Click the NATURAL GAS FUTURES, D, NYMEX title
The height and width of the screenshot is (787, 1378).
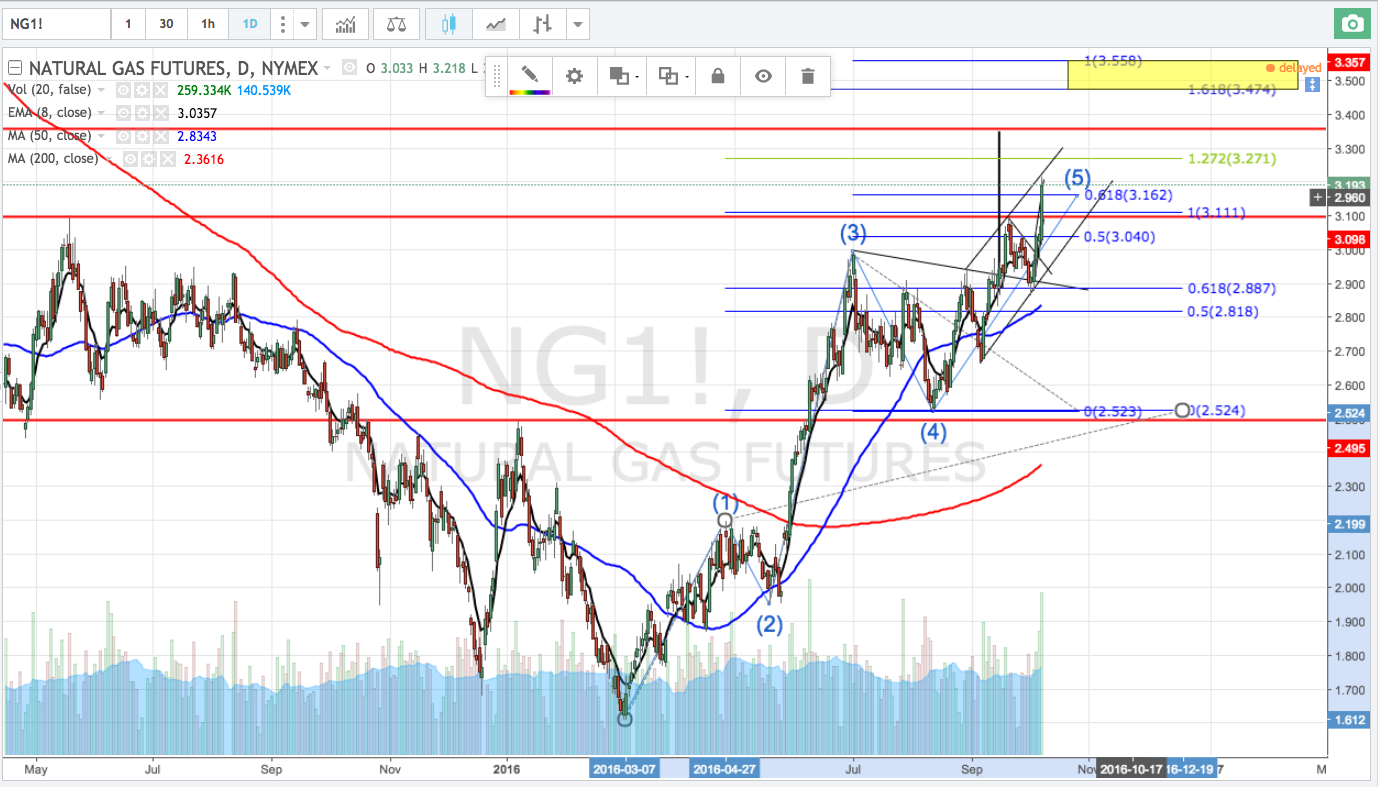click(173, 68)
